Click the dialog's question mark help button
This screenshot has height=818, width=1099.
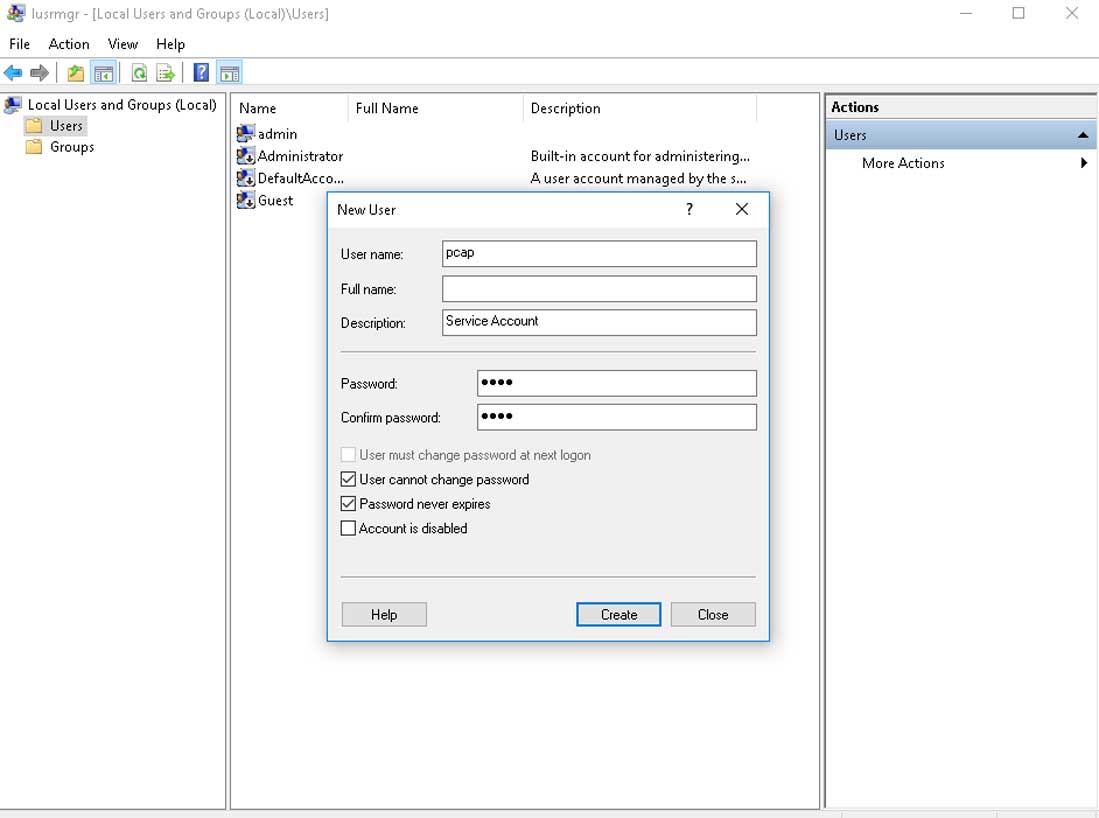pyautogui.click(x=689, y=209)
